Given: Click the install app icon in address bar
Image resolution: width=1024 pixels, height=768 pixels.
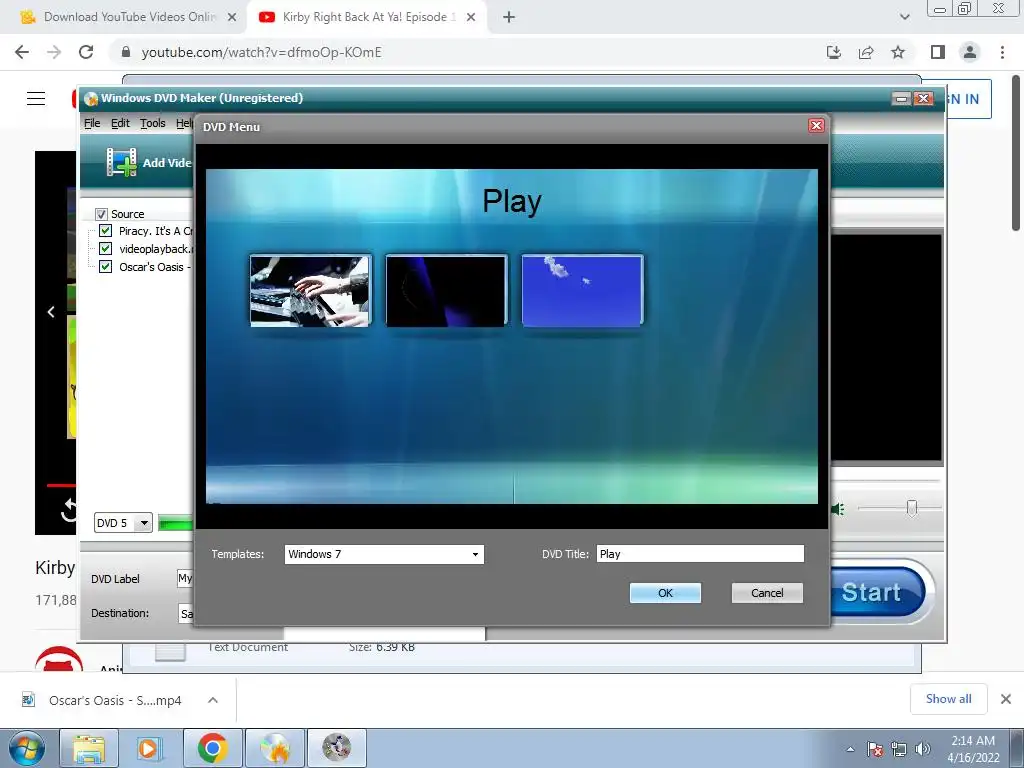Looking at the screenshot, I should [833, 52].
